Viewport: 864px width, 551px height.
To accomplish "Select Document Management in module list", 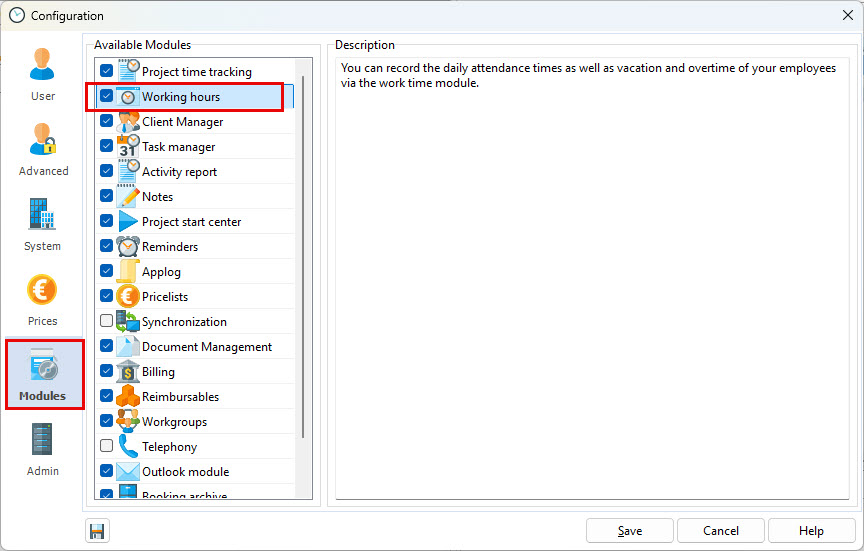I will pyautogui.click(x=206, y=347).
